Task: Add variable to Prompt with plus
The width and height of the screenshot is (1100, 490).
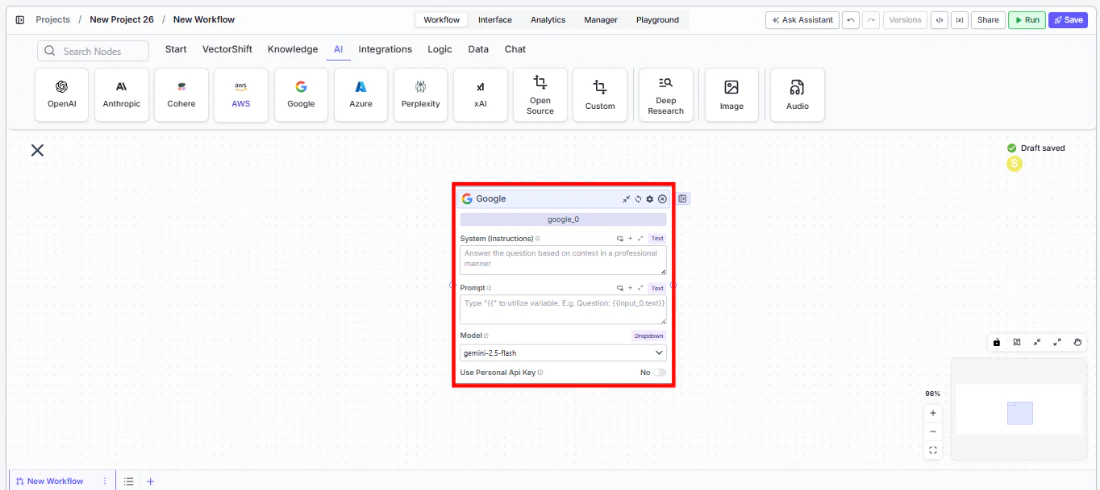Action: (x=630, y=288)
